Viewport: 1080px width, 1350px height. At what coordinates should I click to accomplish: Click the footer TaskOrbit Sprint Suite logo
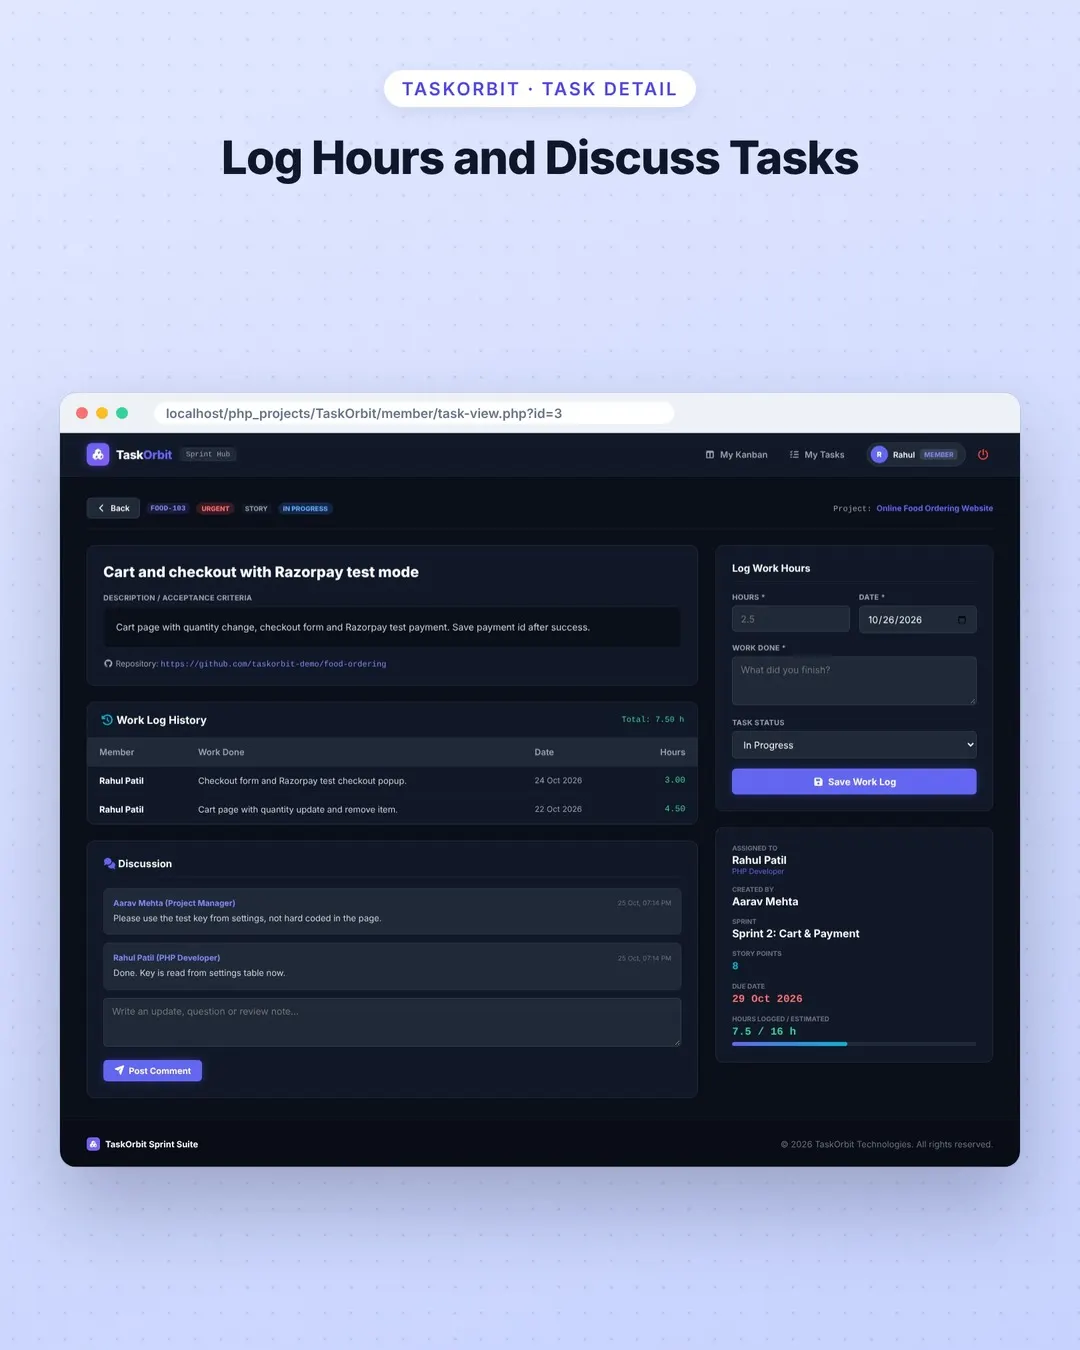coord(93,1144)
